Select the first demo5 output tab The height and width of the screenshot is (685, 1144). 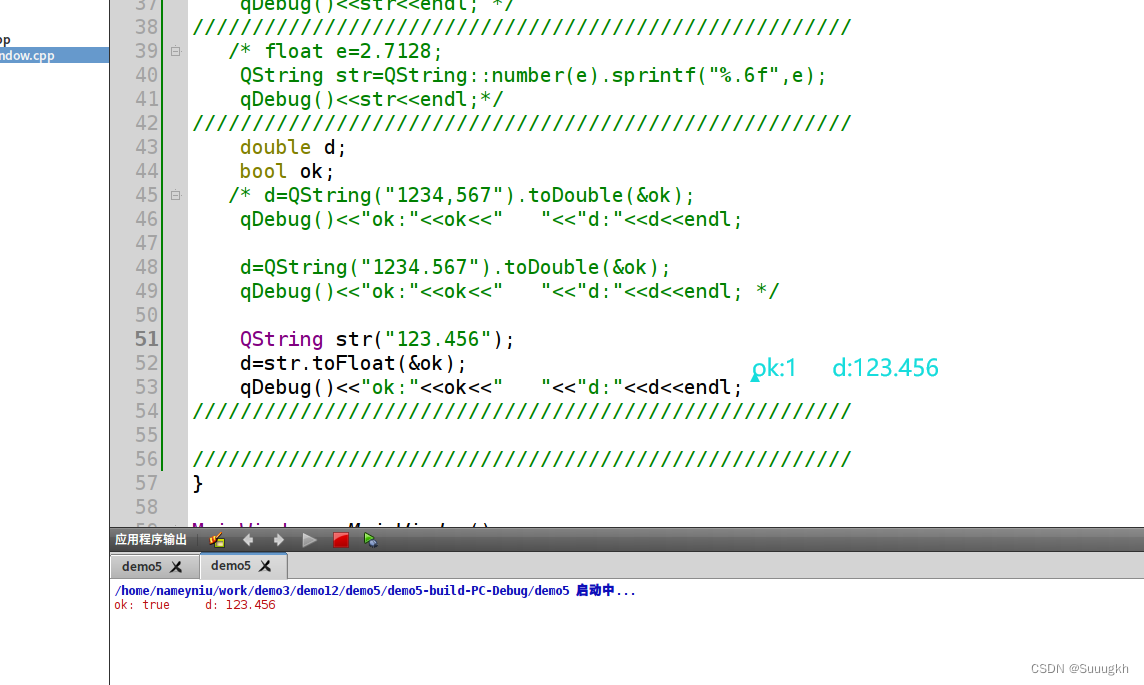[142, 566]
